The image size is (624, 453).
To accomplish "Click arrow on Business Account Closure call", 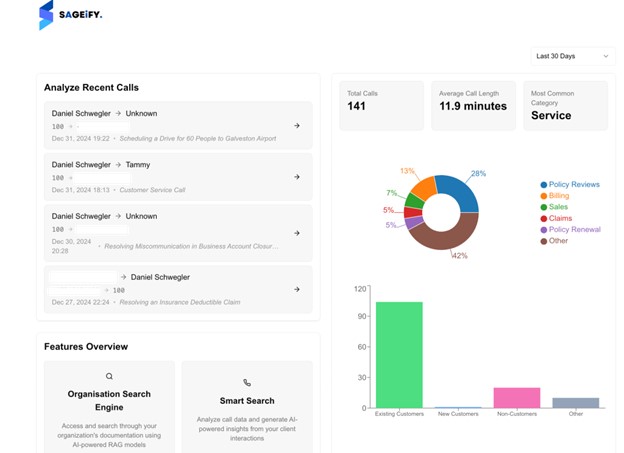I will (297, 233).
